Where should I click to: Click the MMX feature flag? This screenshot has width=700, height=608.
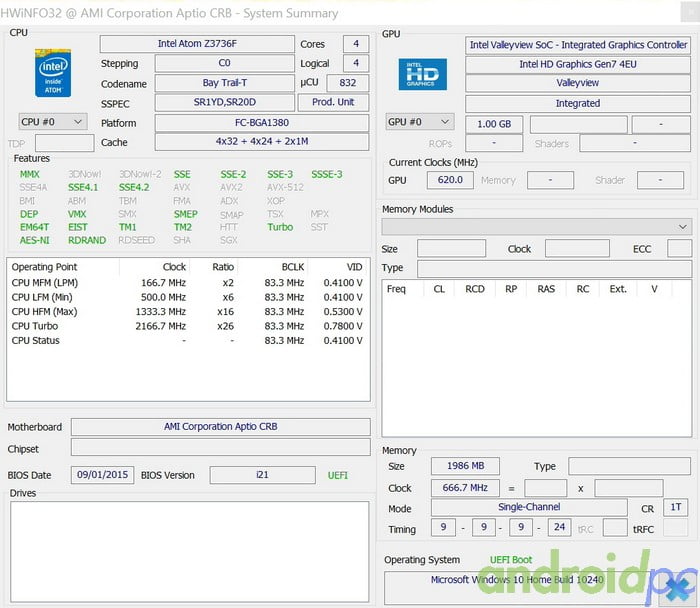29,175
